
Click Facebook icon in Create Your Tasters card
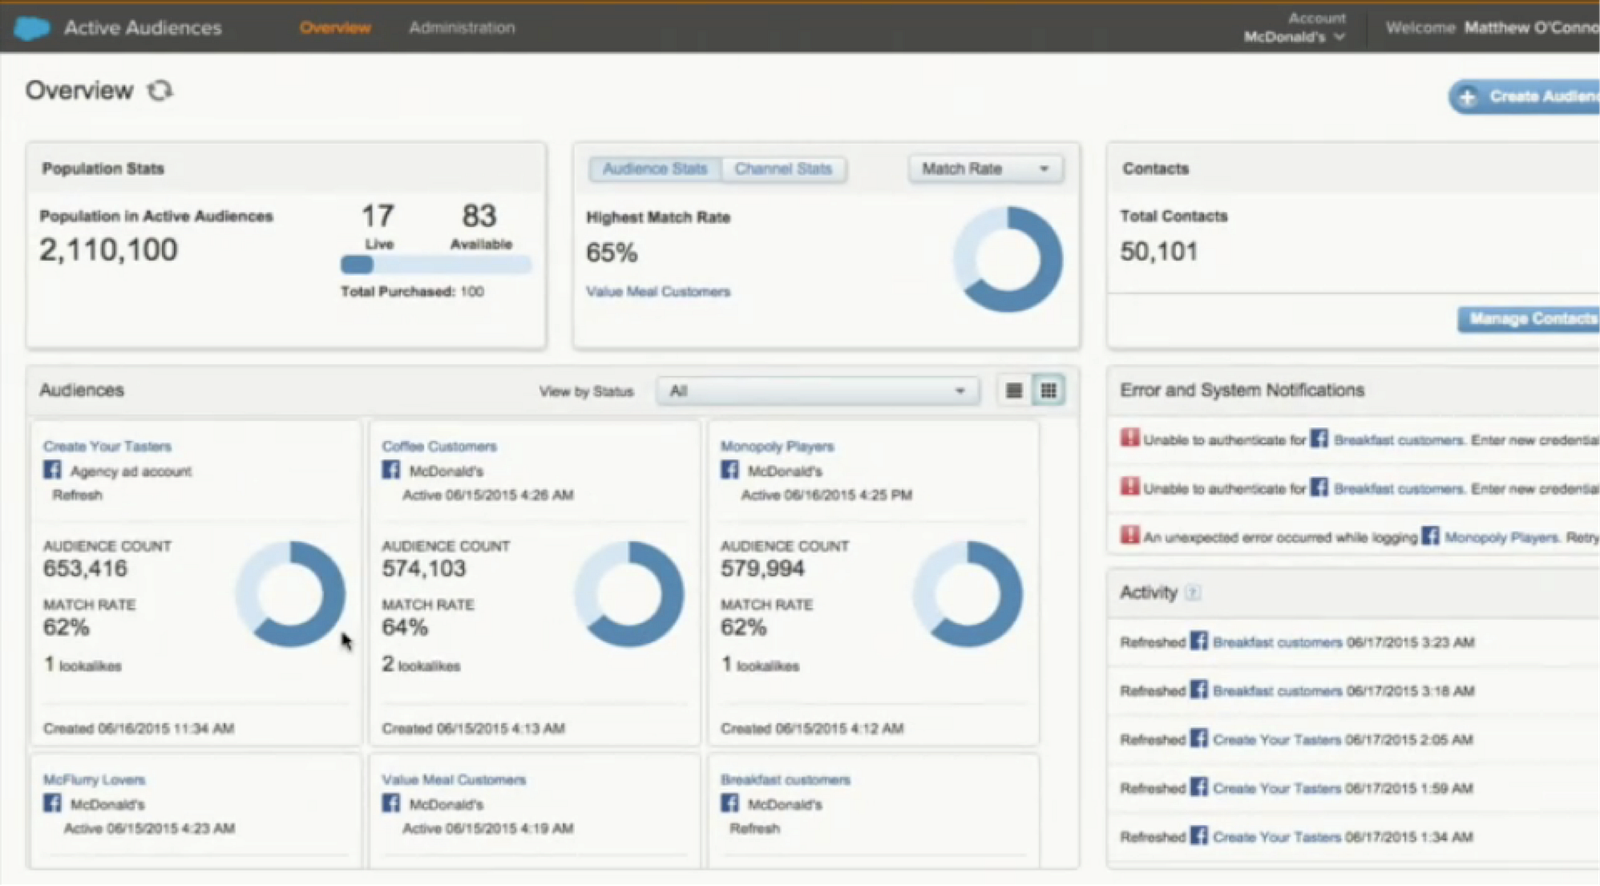click(x=52, y=470)
